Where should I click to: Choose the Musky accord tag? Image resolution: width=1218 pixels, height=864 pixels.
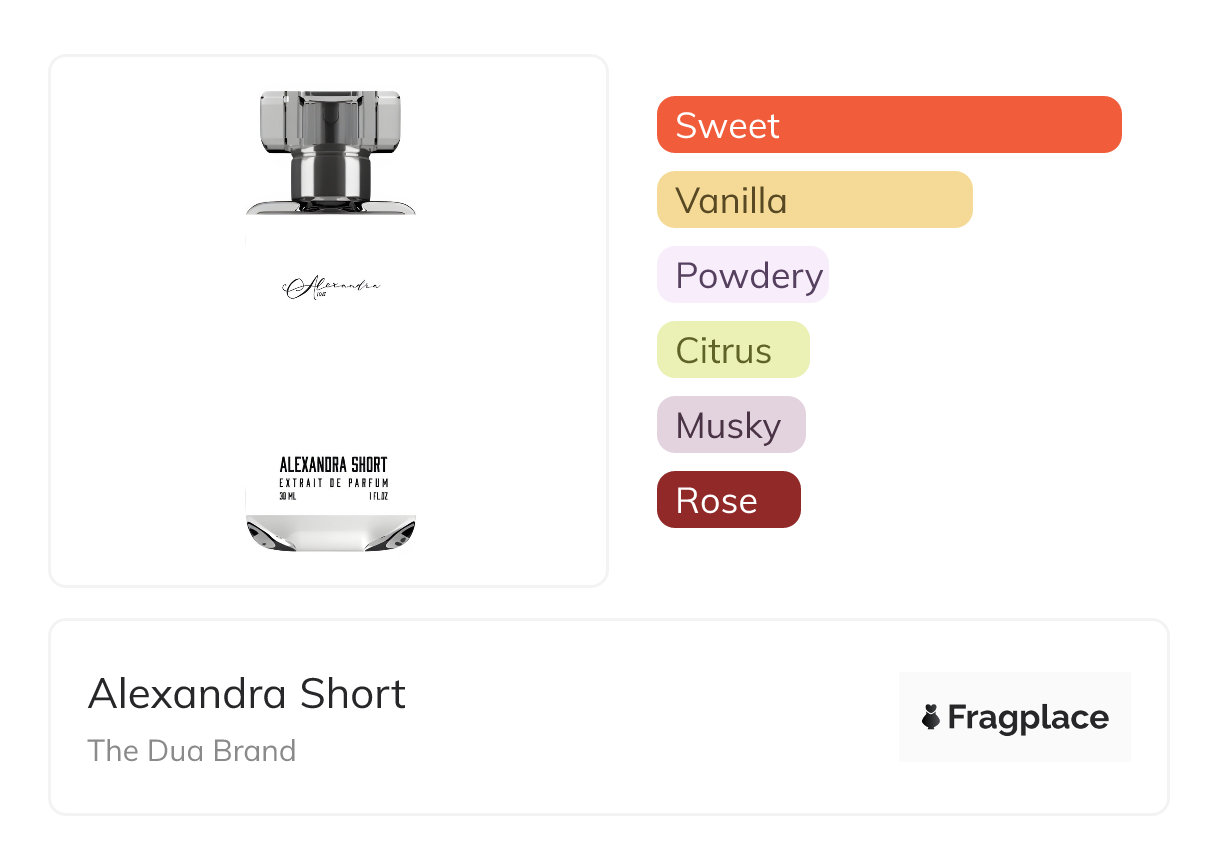coord(730,425)
